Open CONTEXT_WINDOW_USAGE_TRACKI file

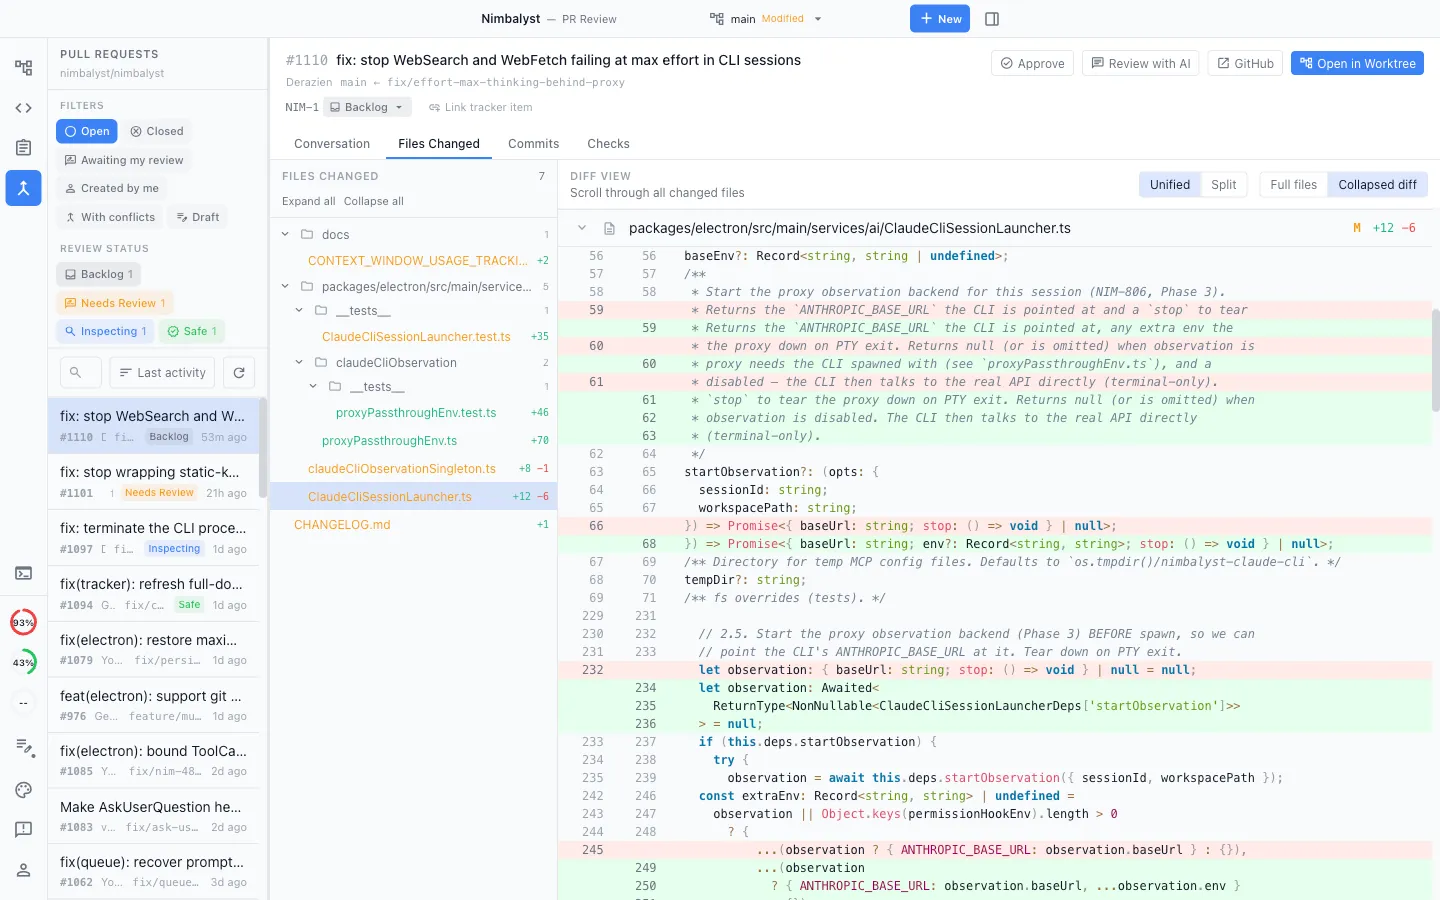click(413, 260)
